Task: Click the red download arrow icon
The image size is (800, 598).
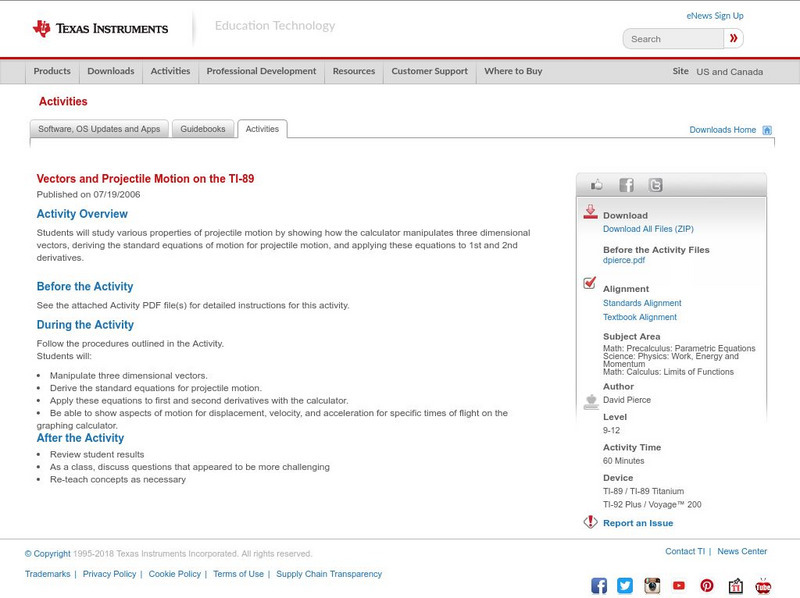Action: coord(590,212)
